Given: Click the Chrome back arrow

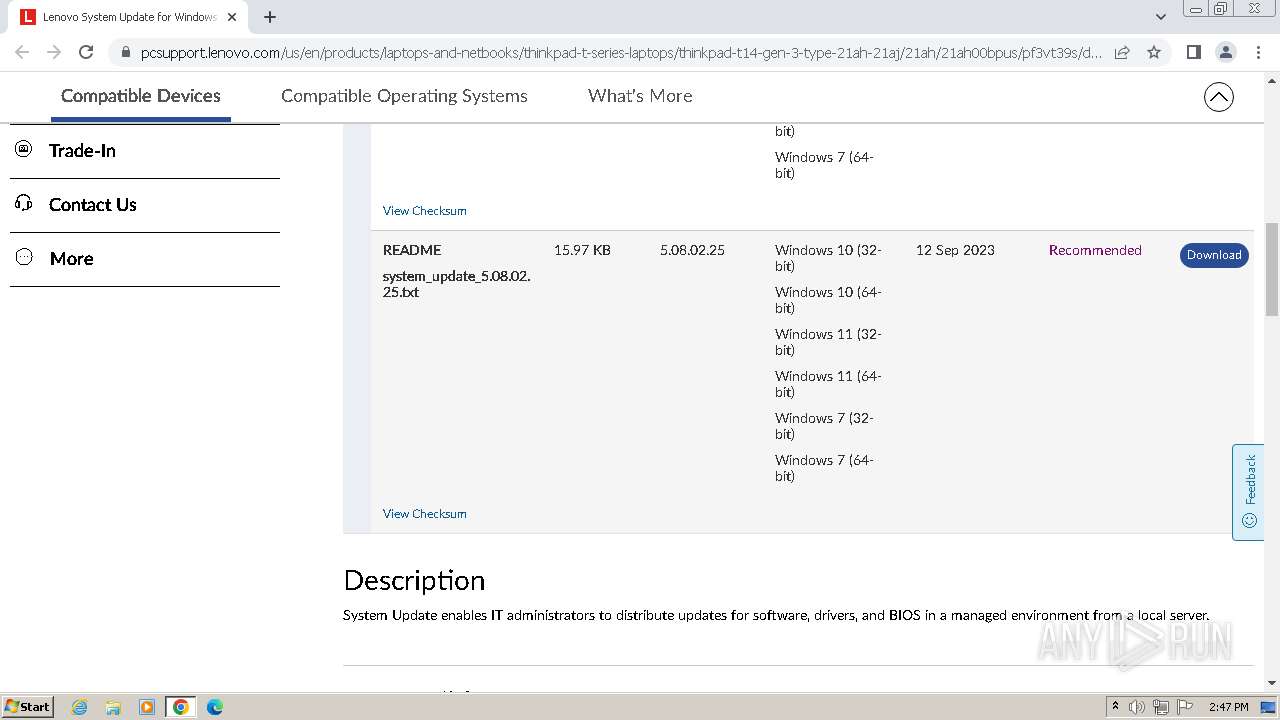Looking at the screenshot, I should 22,52.
